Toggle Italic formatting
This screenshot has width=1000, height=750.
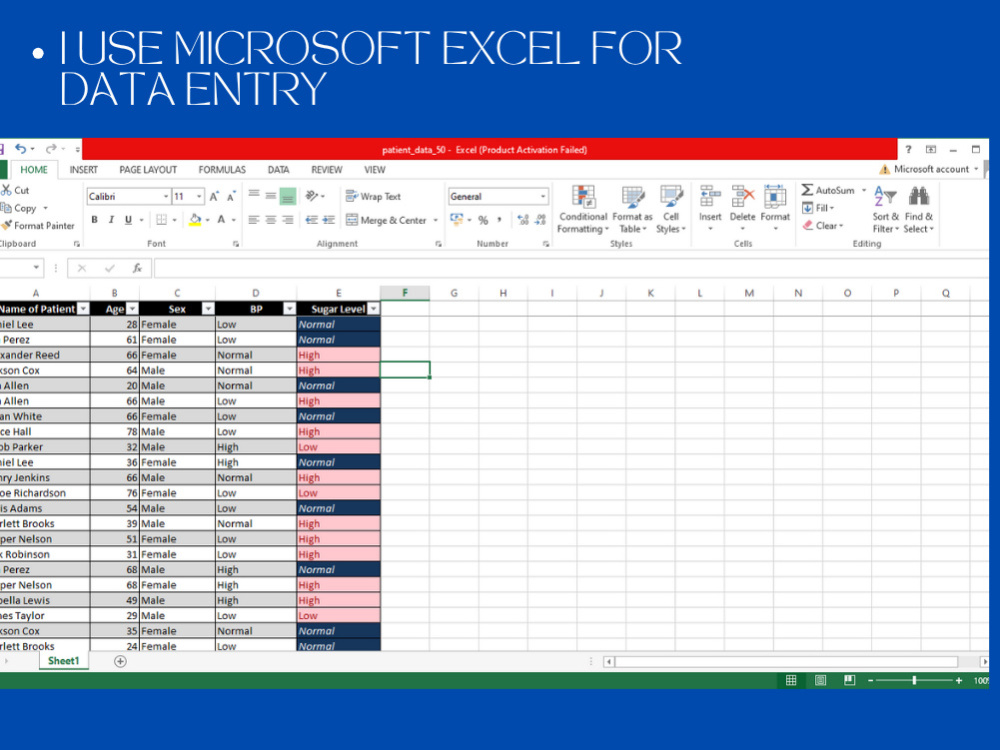tap(111, 220)
